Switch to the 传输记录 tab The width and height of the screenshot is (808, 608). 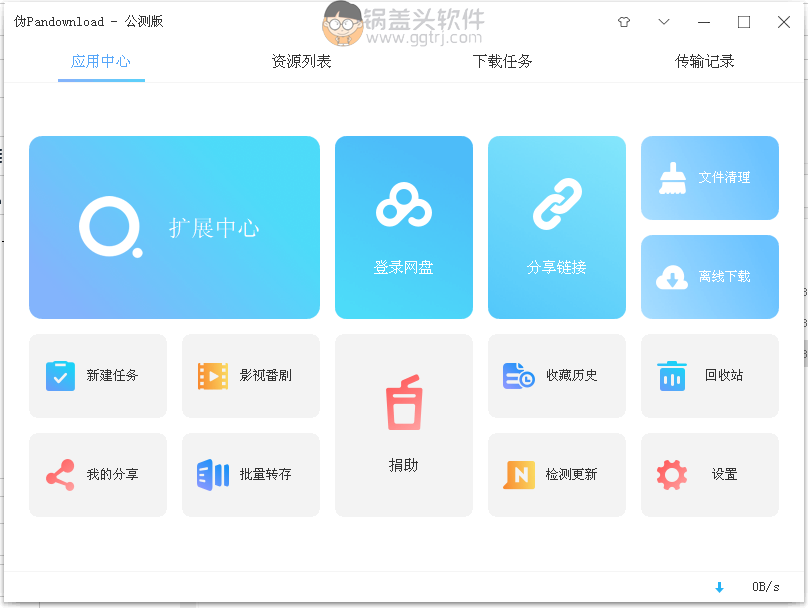[704, 61]
